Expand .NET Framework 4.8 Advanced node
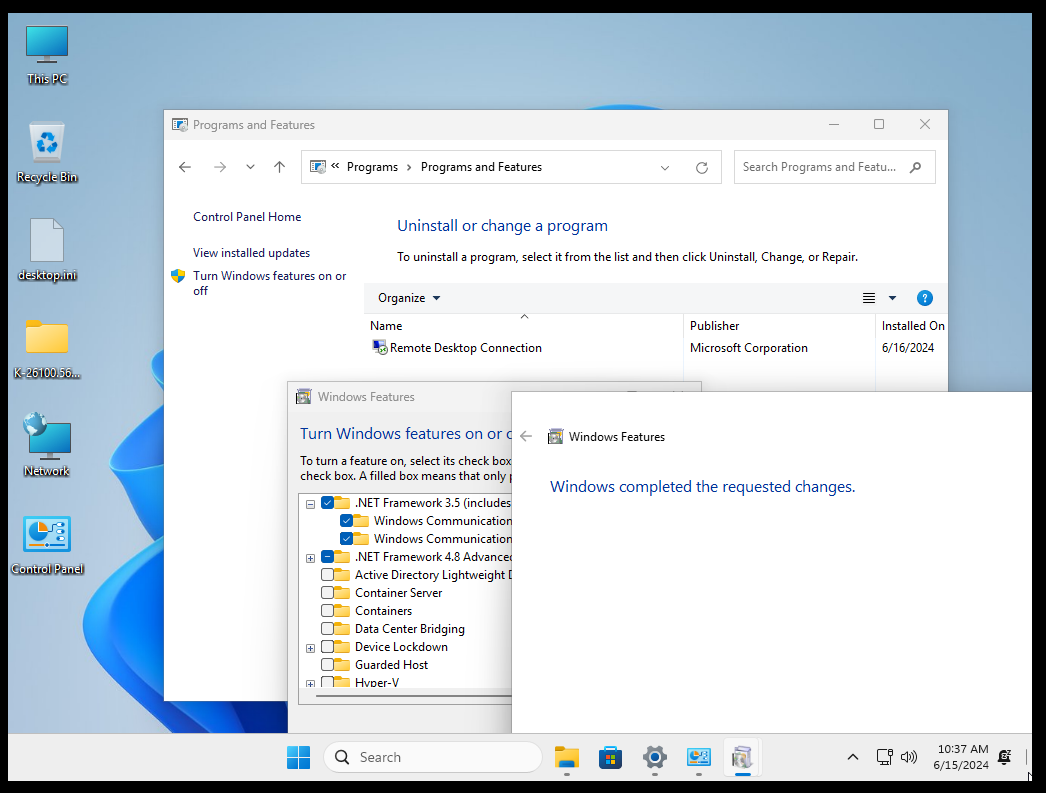The height and width of the screenshot is (793, 1046). point(310,558)
